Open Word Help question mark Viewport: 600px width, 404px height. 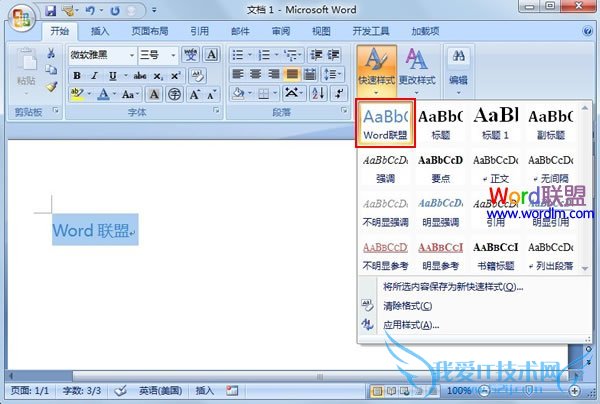[587, 31]
